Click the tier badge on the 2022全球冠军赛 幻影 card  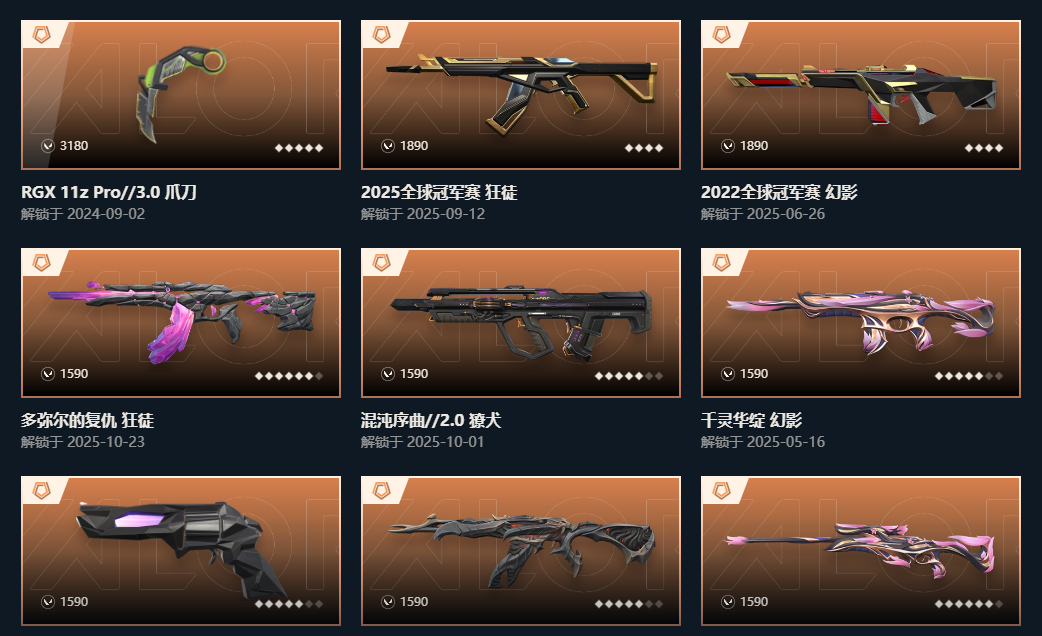pyautogui.click(x=722, y=35)
